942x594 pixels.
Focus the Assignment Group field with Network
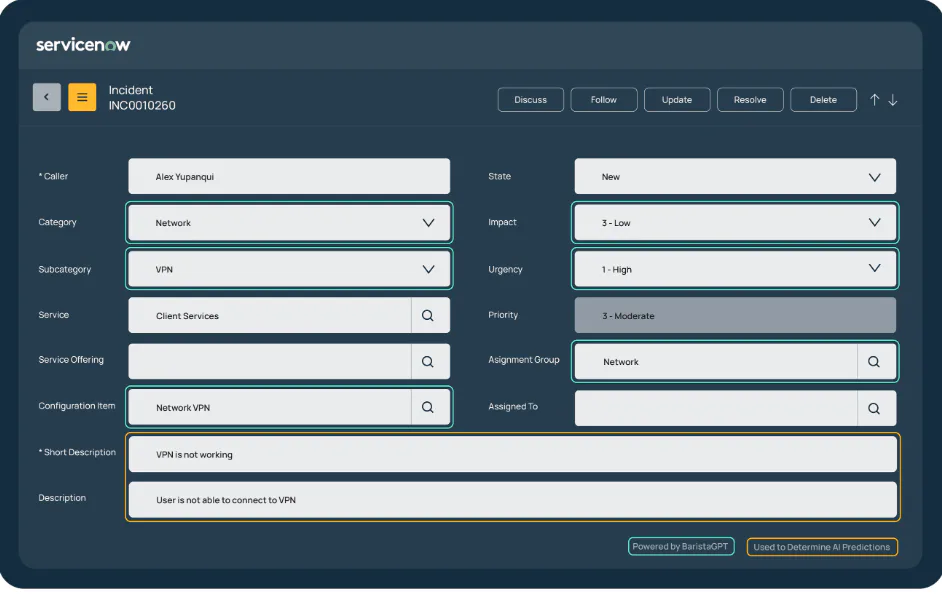point(716,362)
